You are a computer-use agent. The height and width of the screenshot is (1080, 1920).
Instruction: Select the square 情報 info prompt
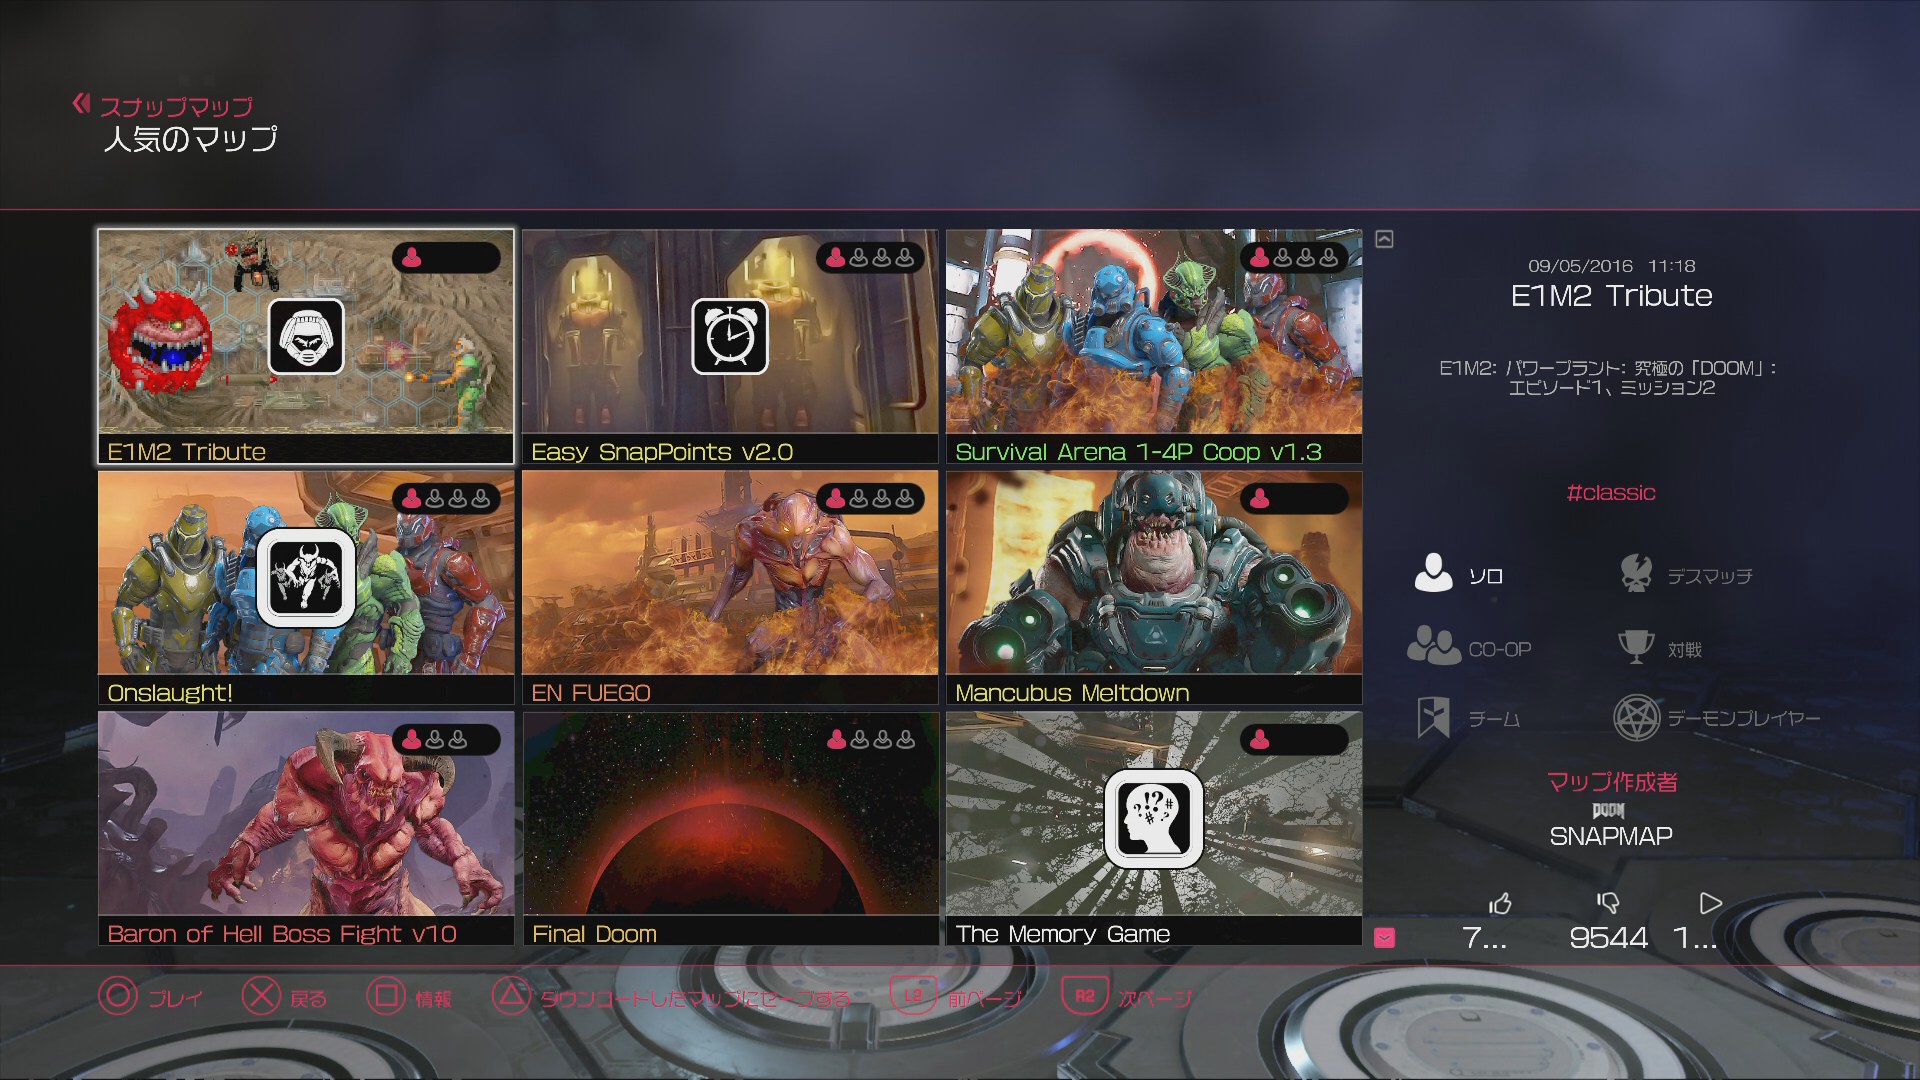[x=409, y=997]
